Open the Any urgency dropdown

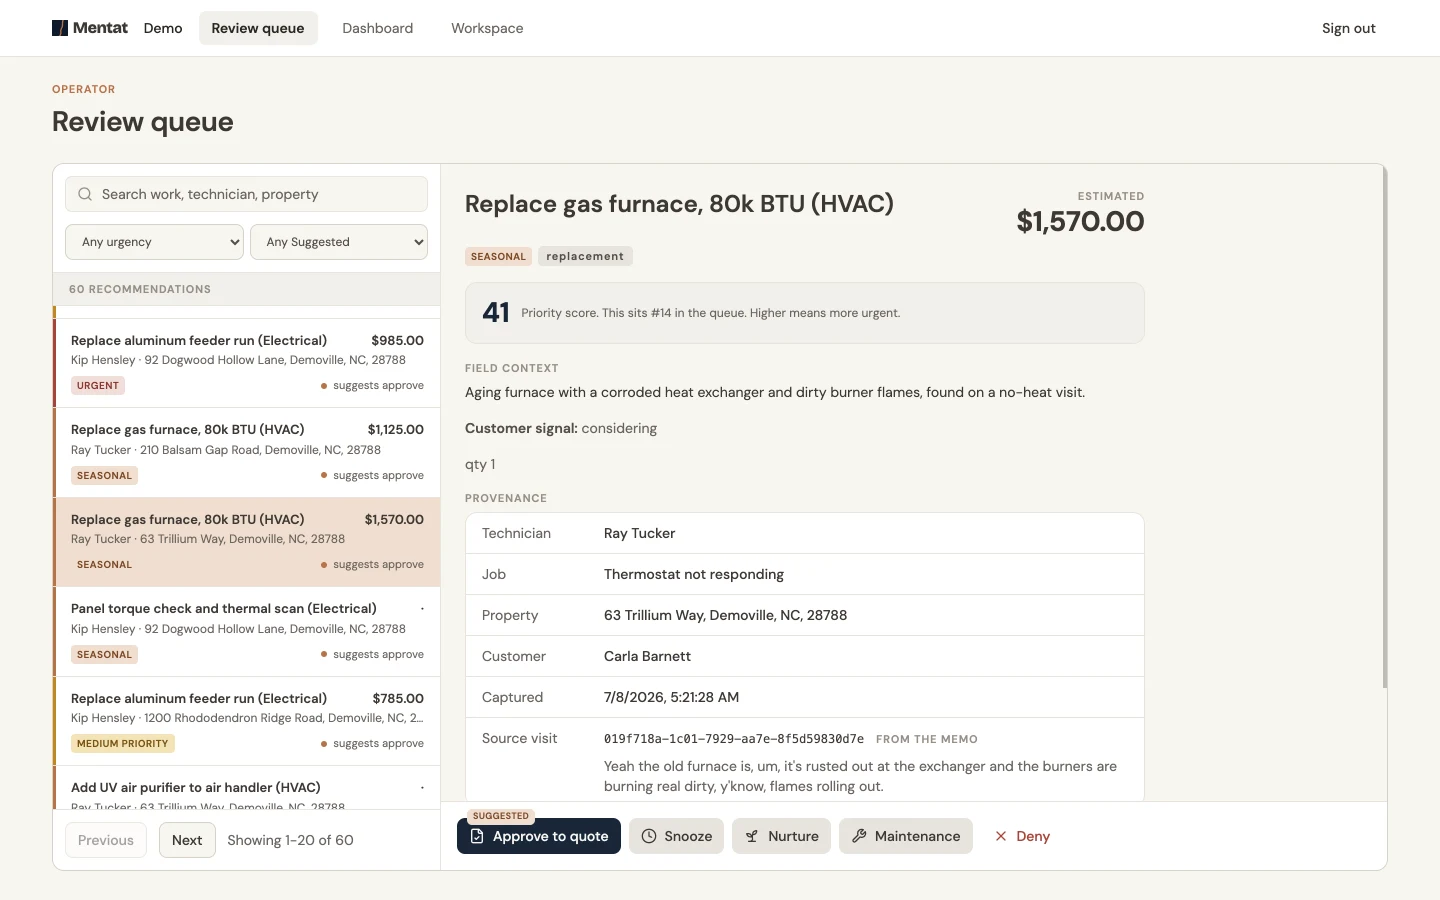(155, 242)
